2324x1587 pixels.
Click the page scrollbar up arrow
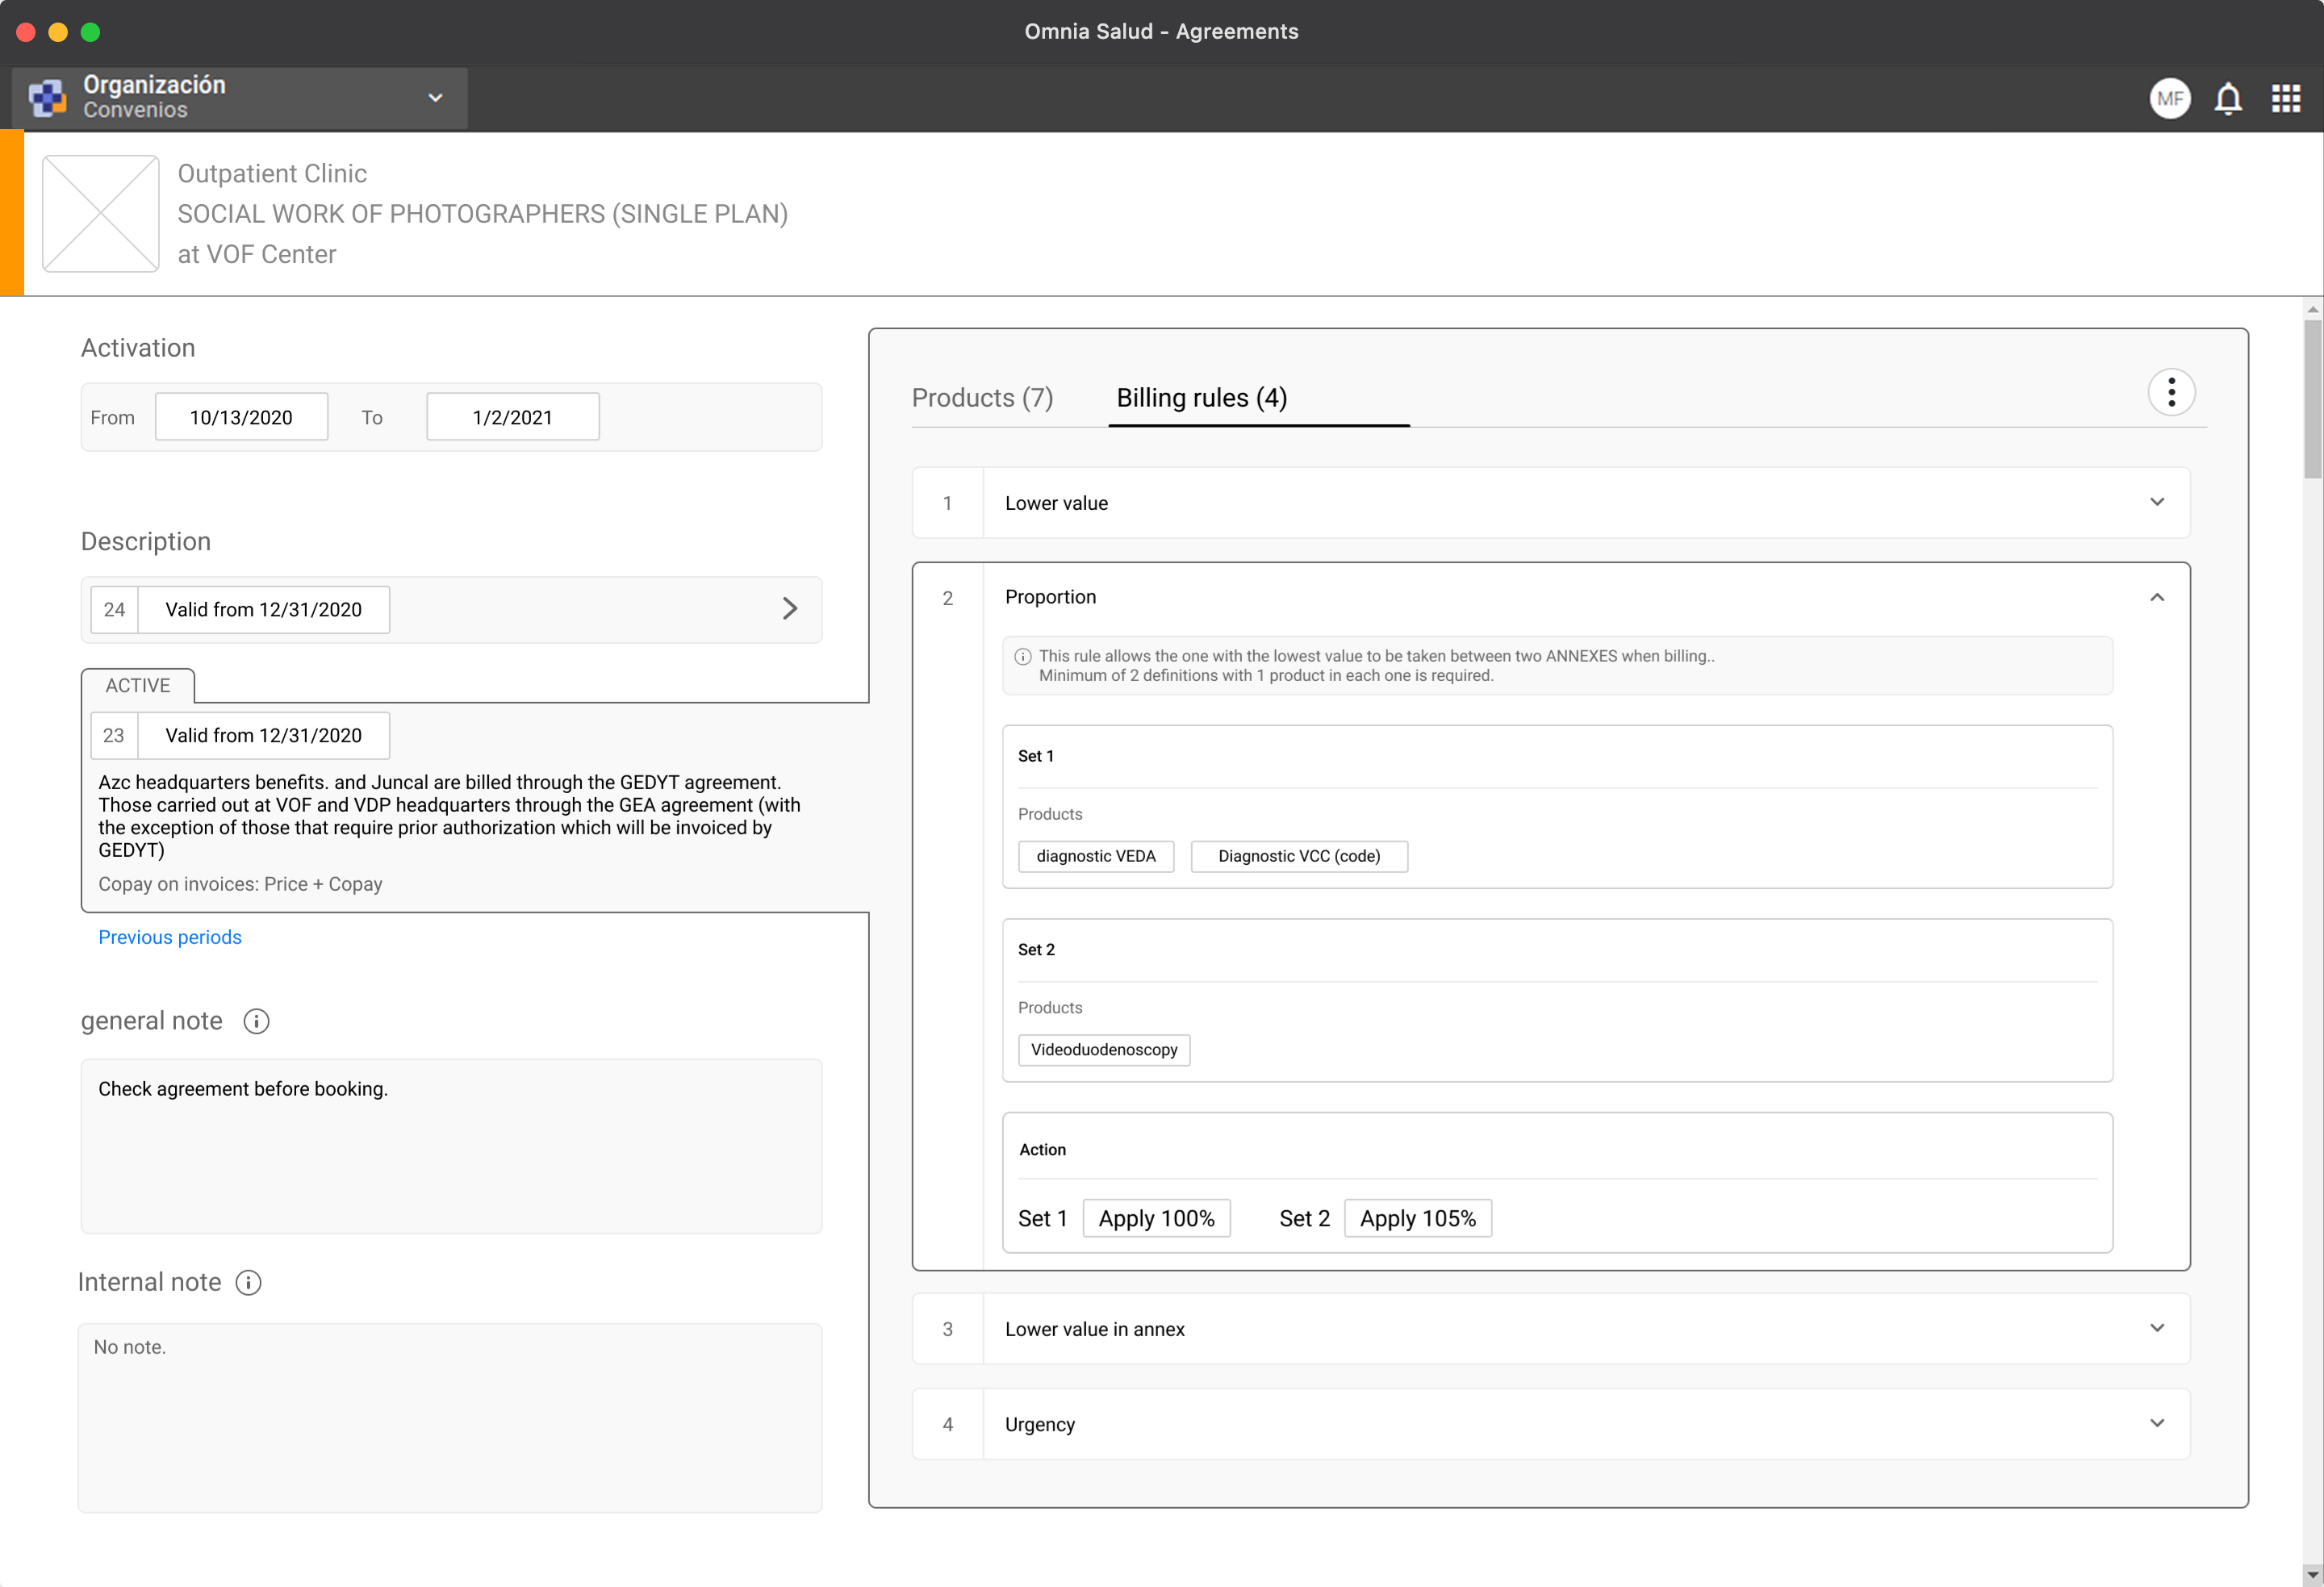[2312, 309]
